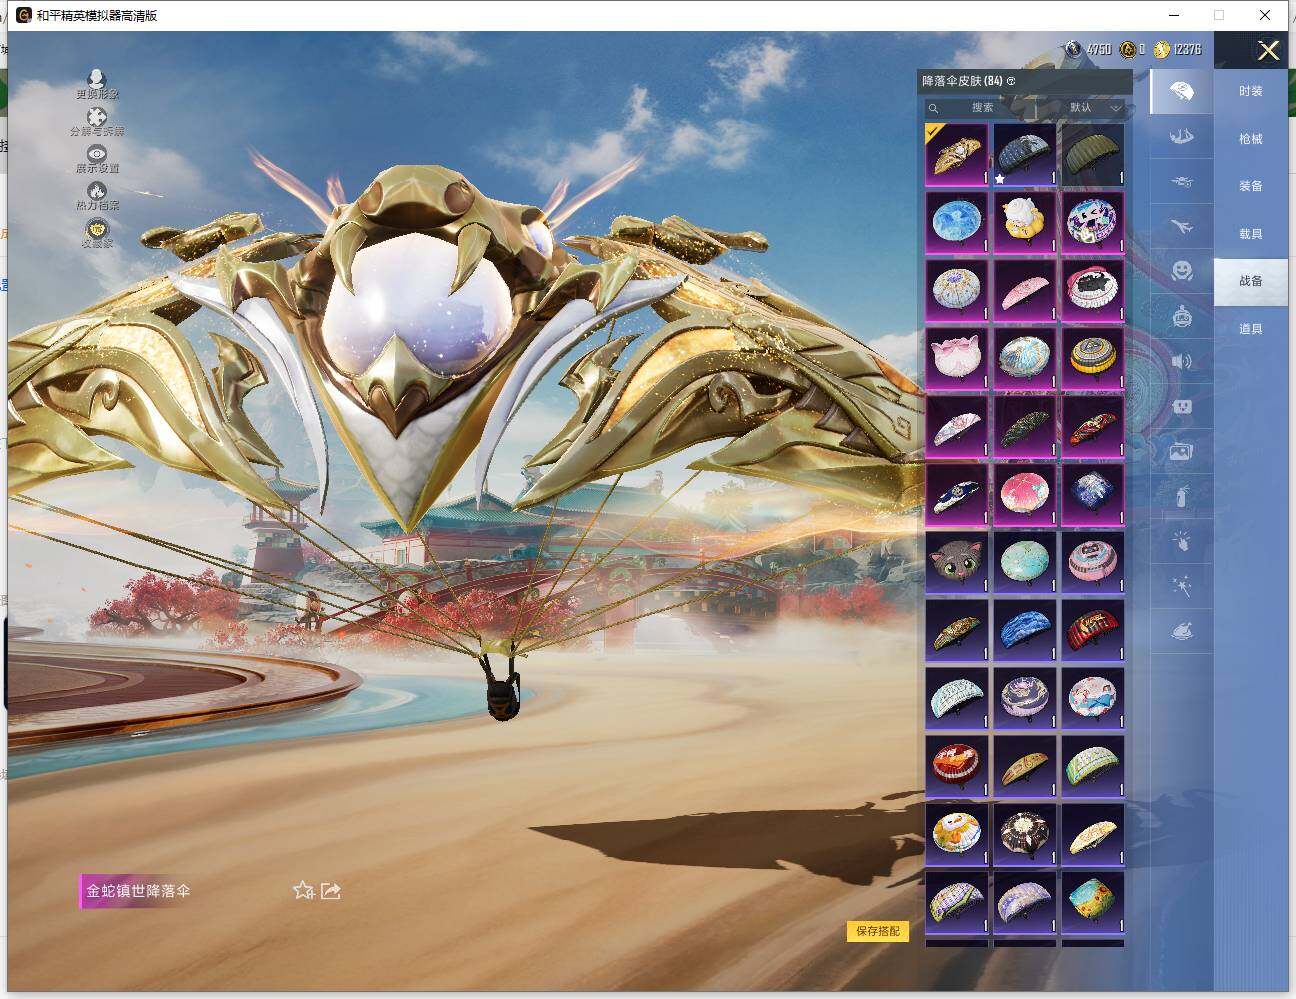Screen dimensions: 1296x999
Task: Open the 更换形象 change avatar icon
Action: point(97,80)
